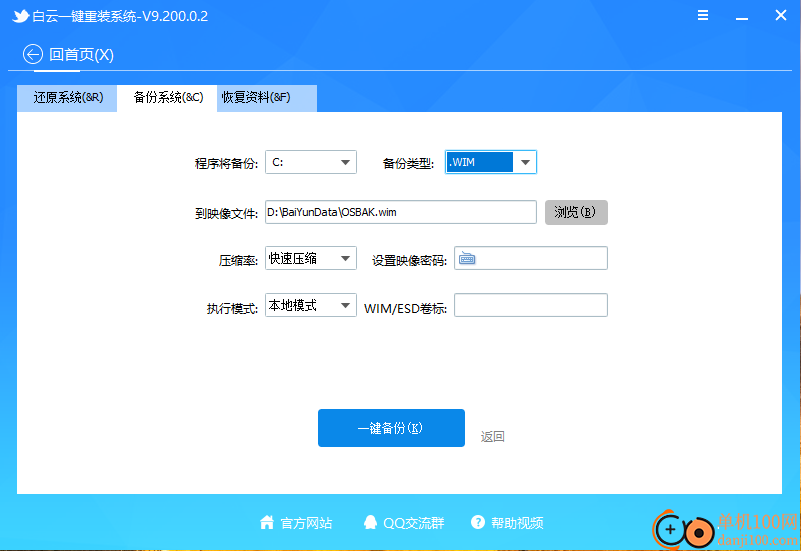Open the 恢复资料(&F) tab
The height and width of the screenshot is (551, 801).
pyautogui.click(x=267, y=98)
